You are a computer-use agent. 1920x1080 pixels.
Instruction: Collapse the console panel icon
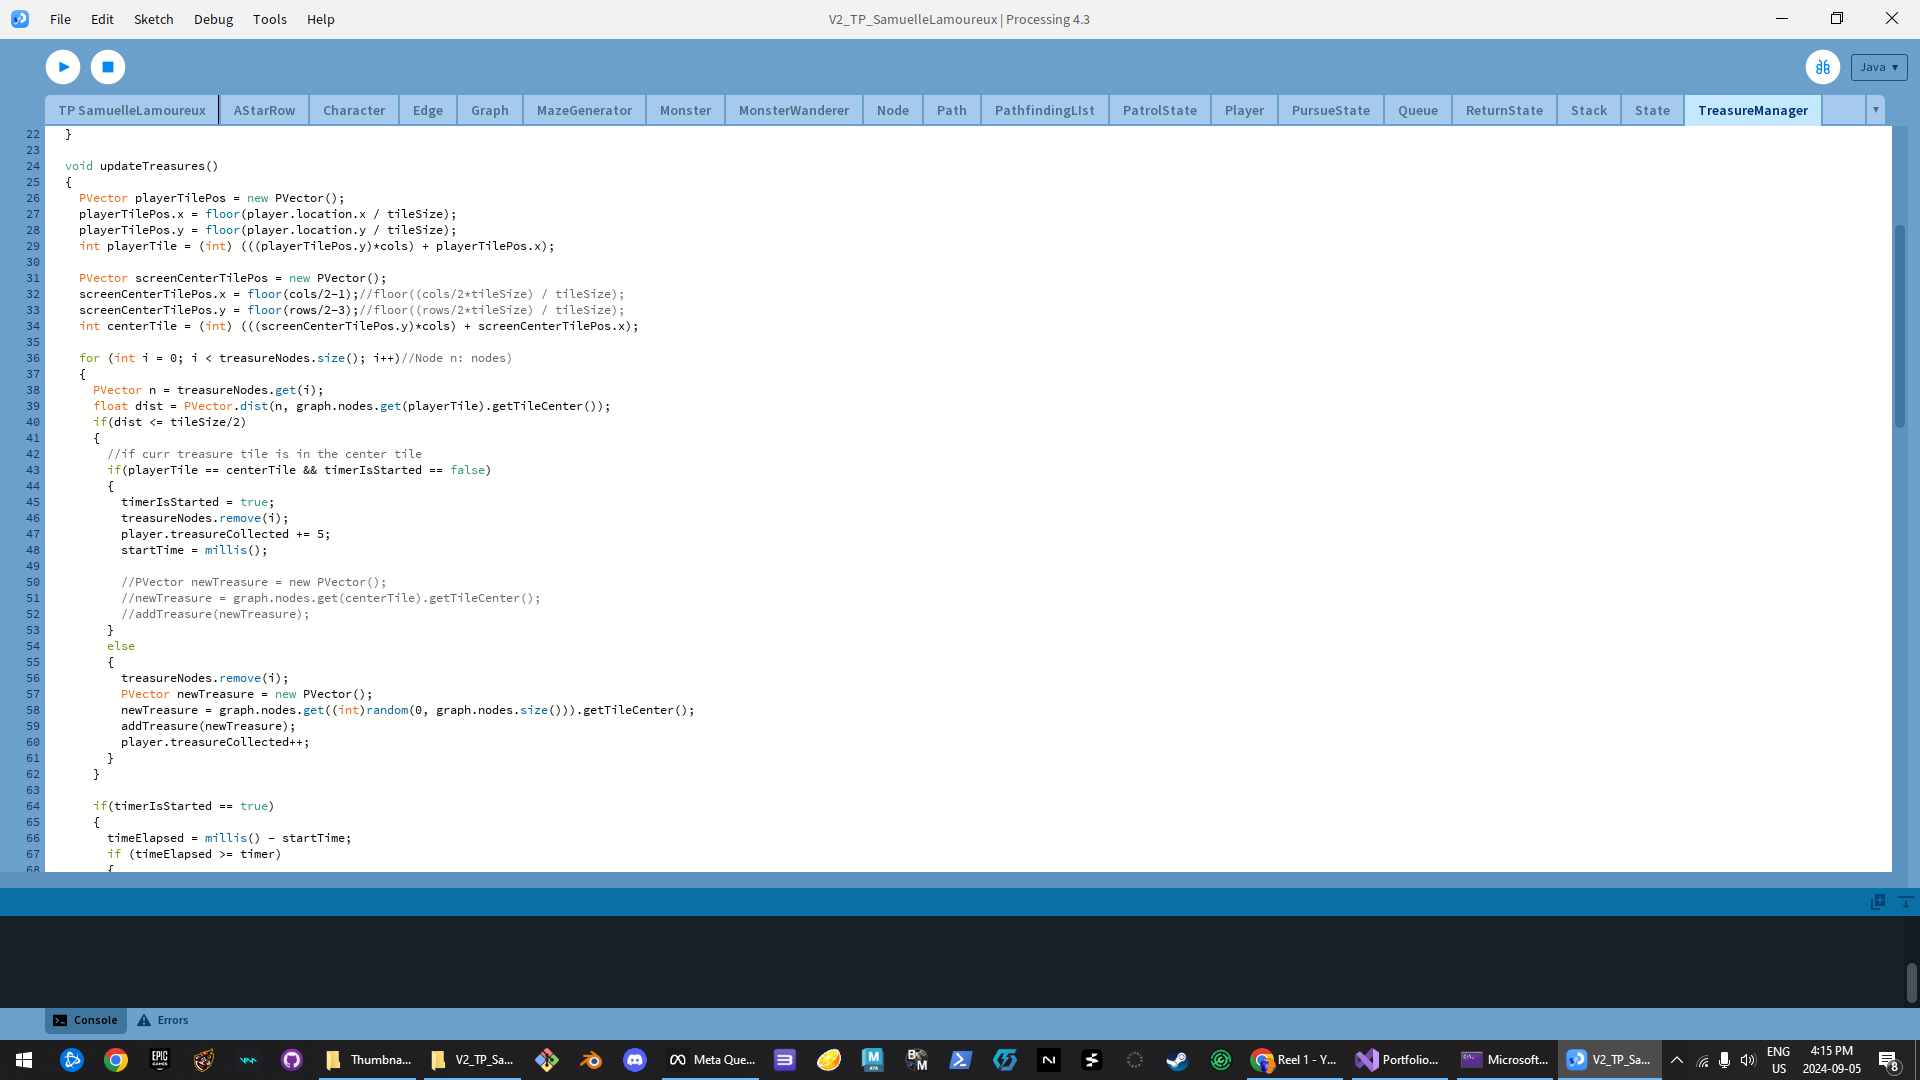coord(1905,902)
